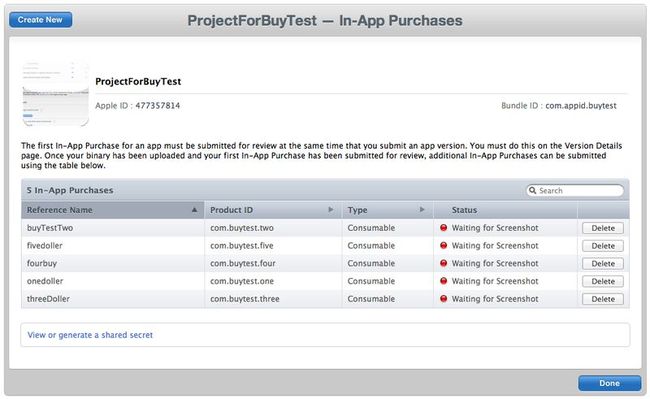This screenshot has width=650, height=399.
Task: Expand the Type column arrow
Action: (x=422, y=210)
